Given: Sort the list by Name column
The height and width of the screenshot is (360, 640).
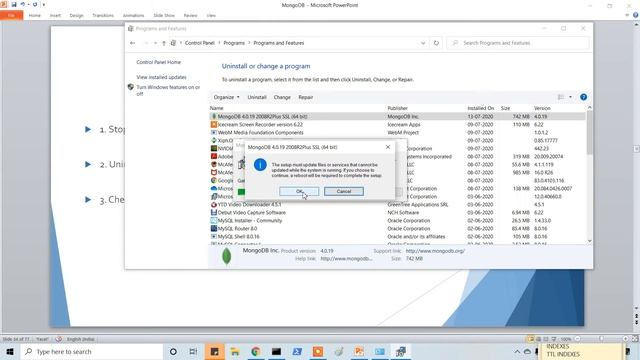Looking at the screenshot, I should 216,108.
